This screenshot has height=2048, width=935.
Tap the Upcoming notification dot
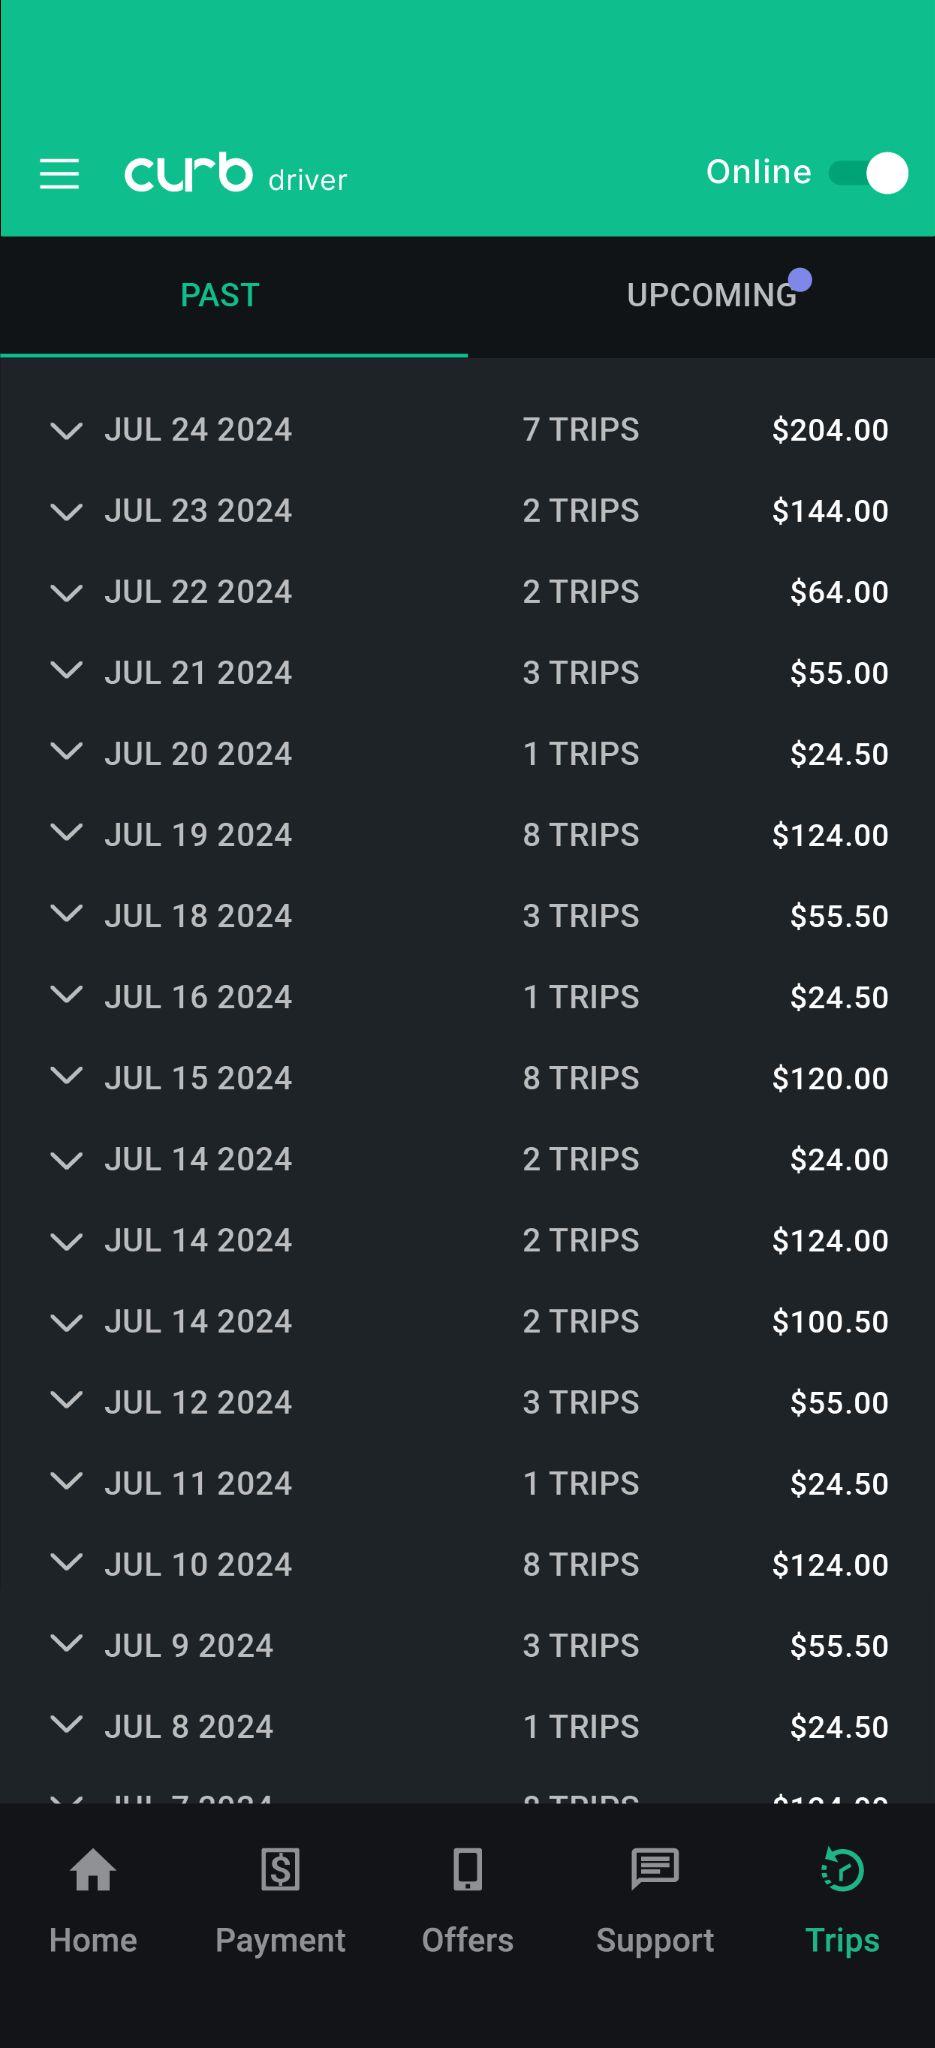800,280
